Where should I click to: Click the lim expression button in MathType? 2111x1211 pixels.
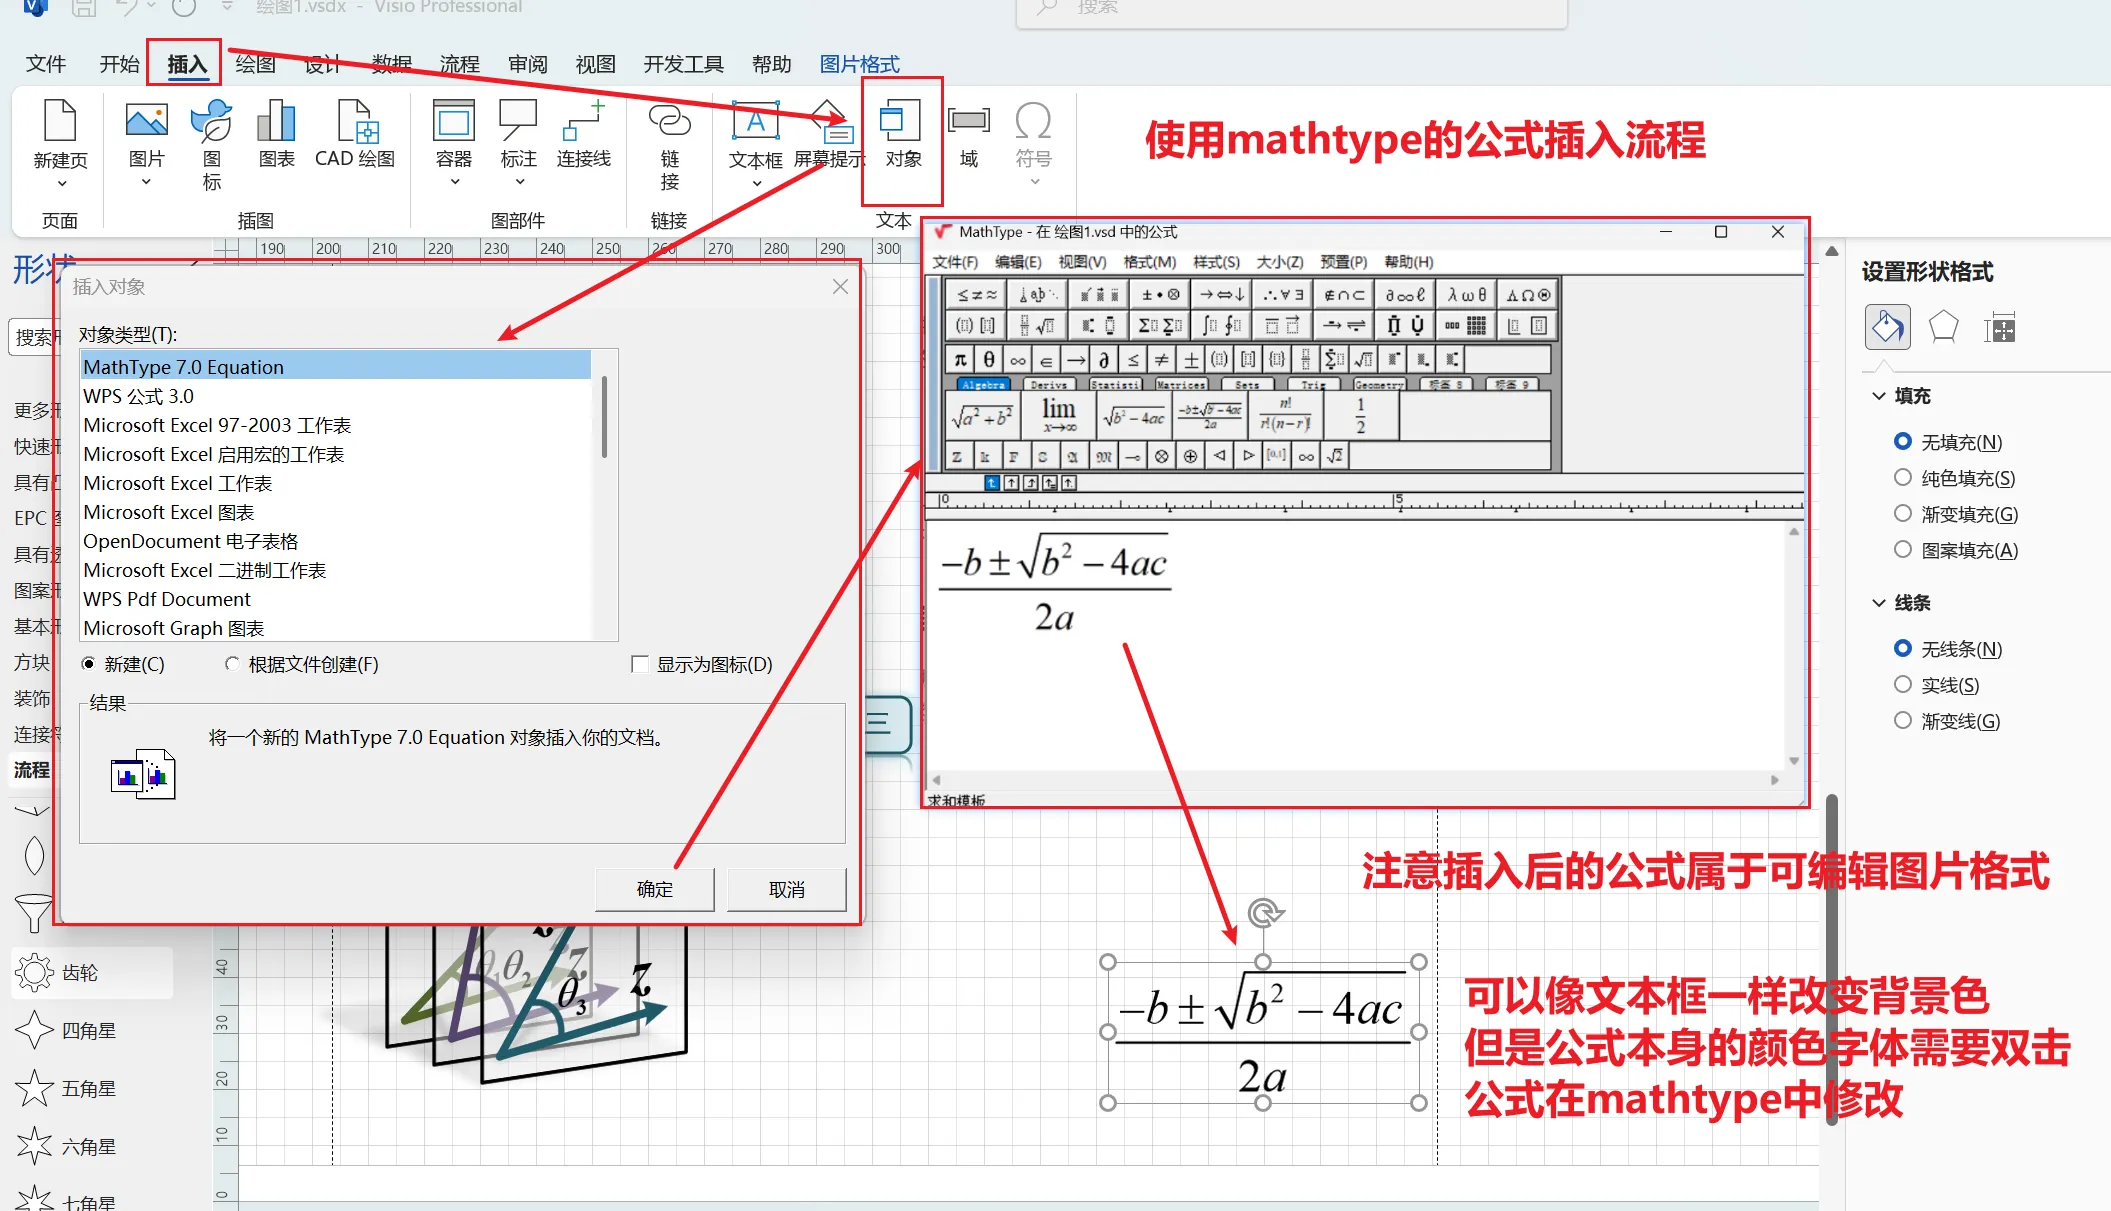click(1058, 415)
